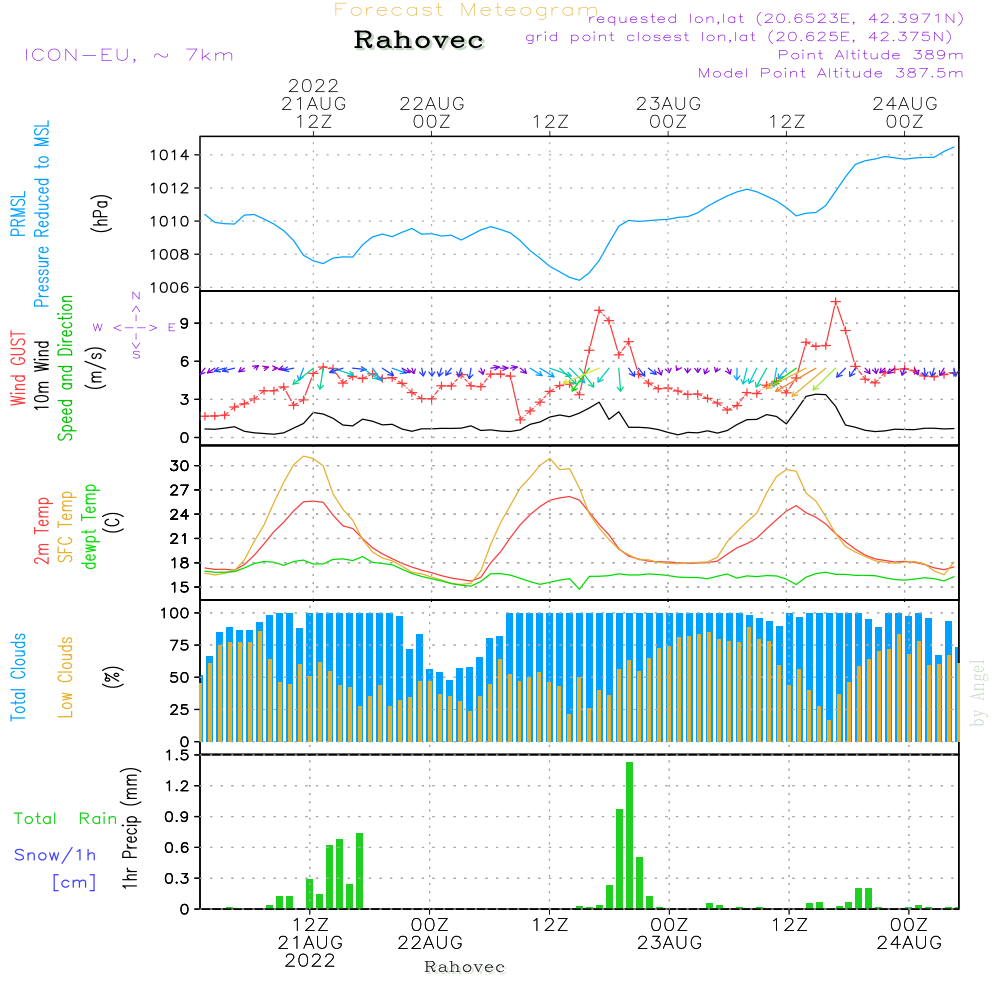Click the grid point closest lon,lat text
Screen dimensions: 1000x1000
tap(739, 37)
